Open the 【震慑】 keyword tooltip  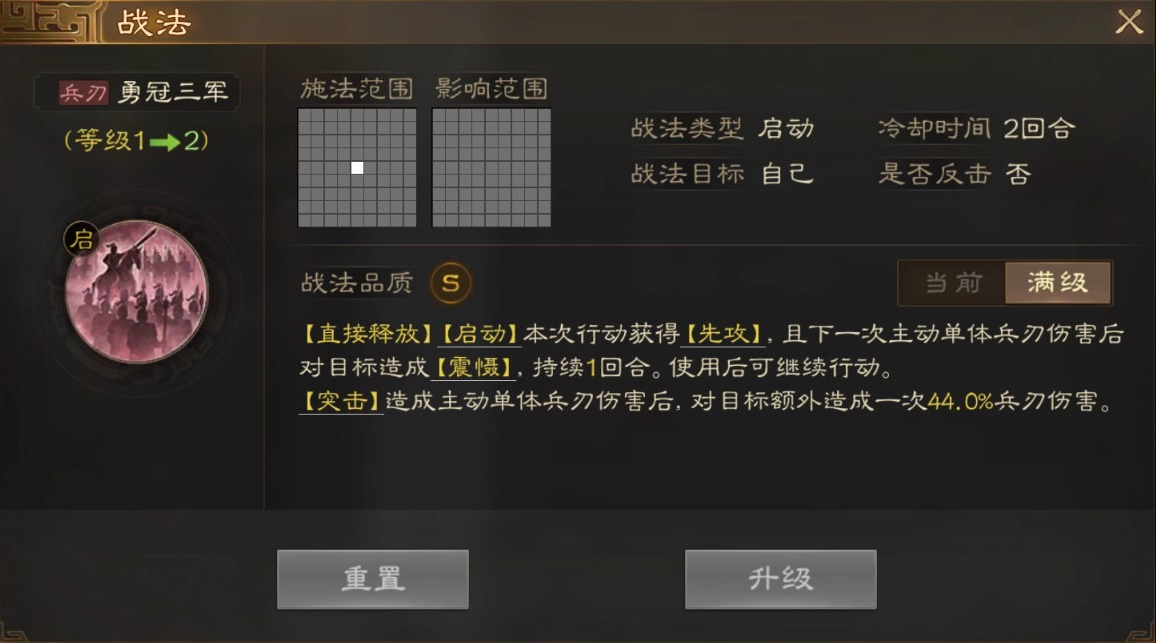click(473, 367)
